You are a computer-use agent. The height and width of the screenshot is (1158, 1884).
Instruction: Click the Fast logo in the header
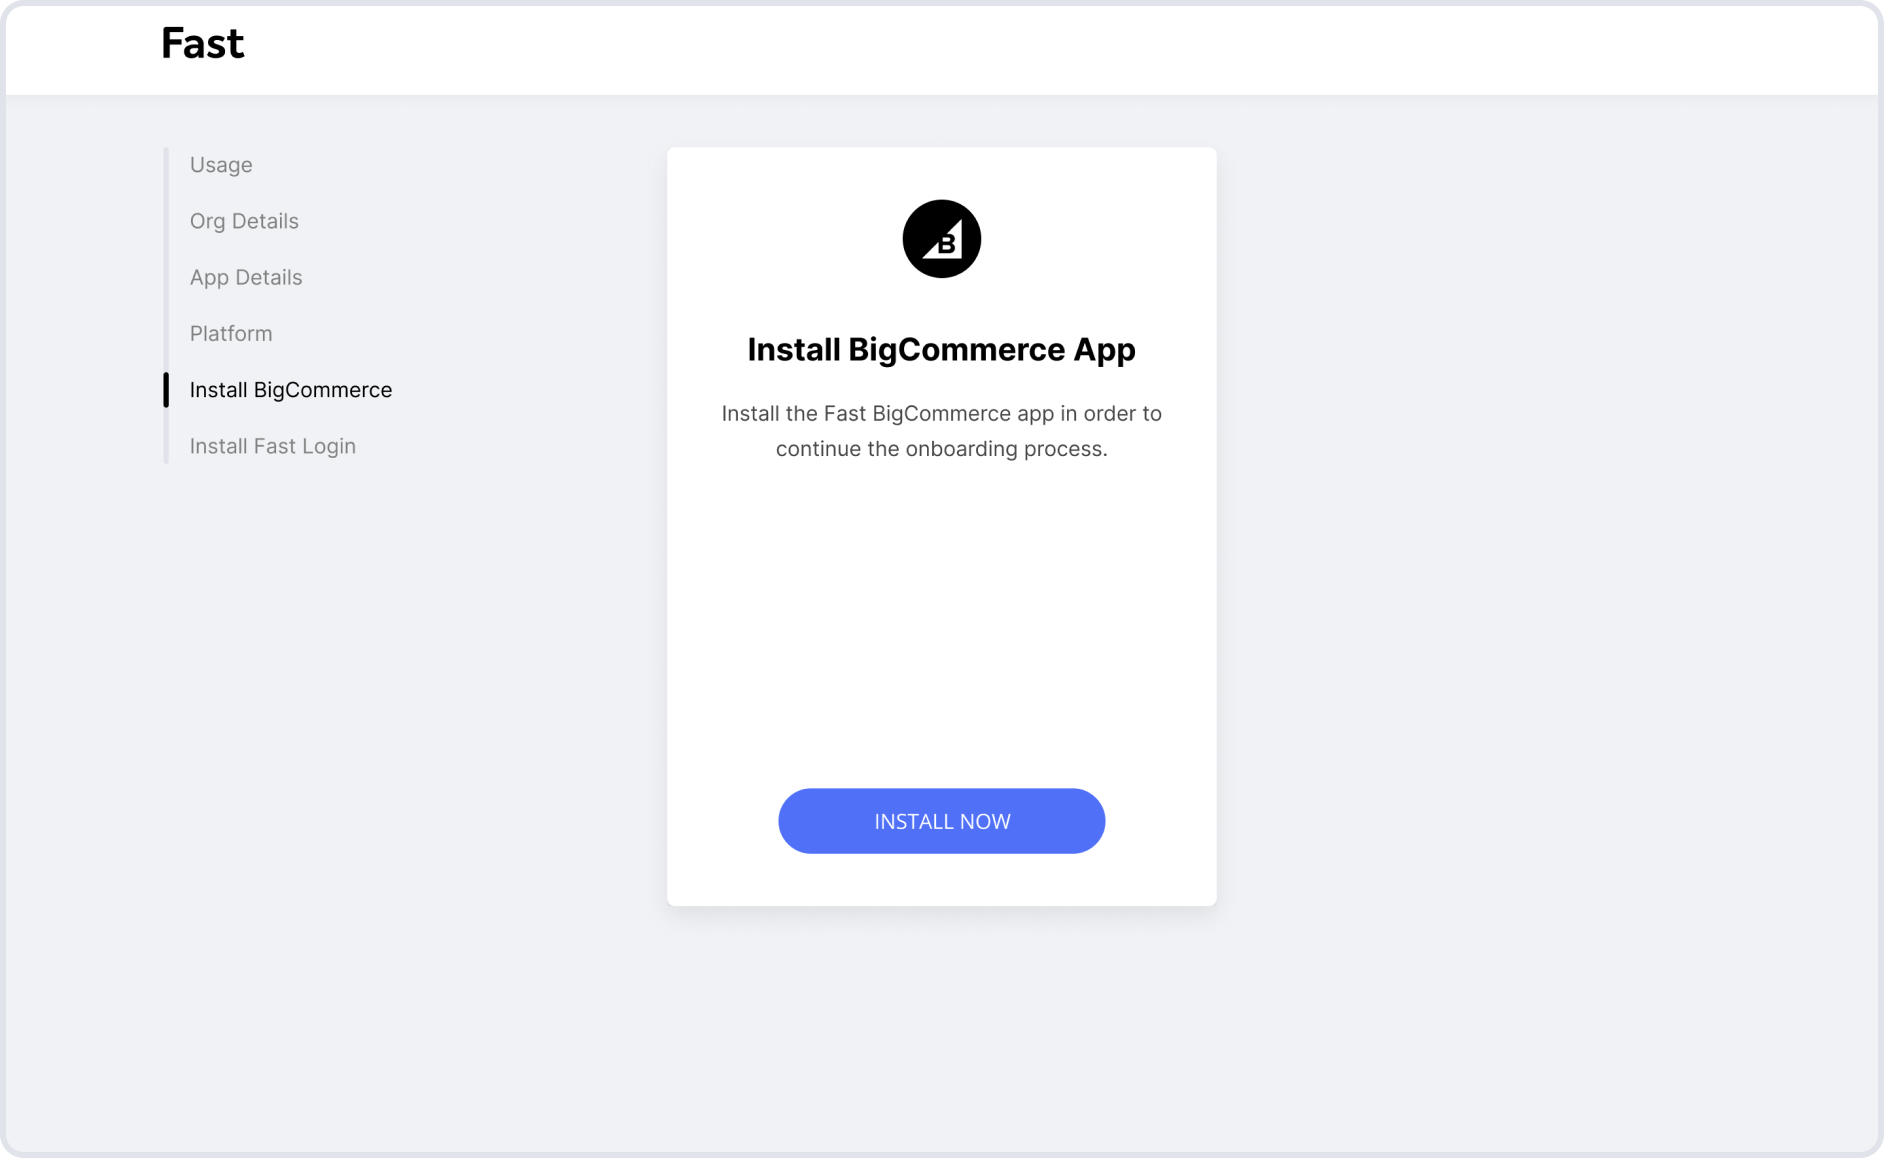pyautogui.click(x=202, y=44)
